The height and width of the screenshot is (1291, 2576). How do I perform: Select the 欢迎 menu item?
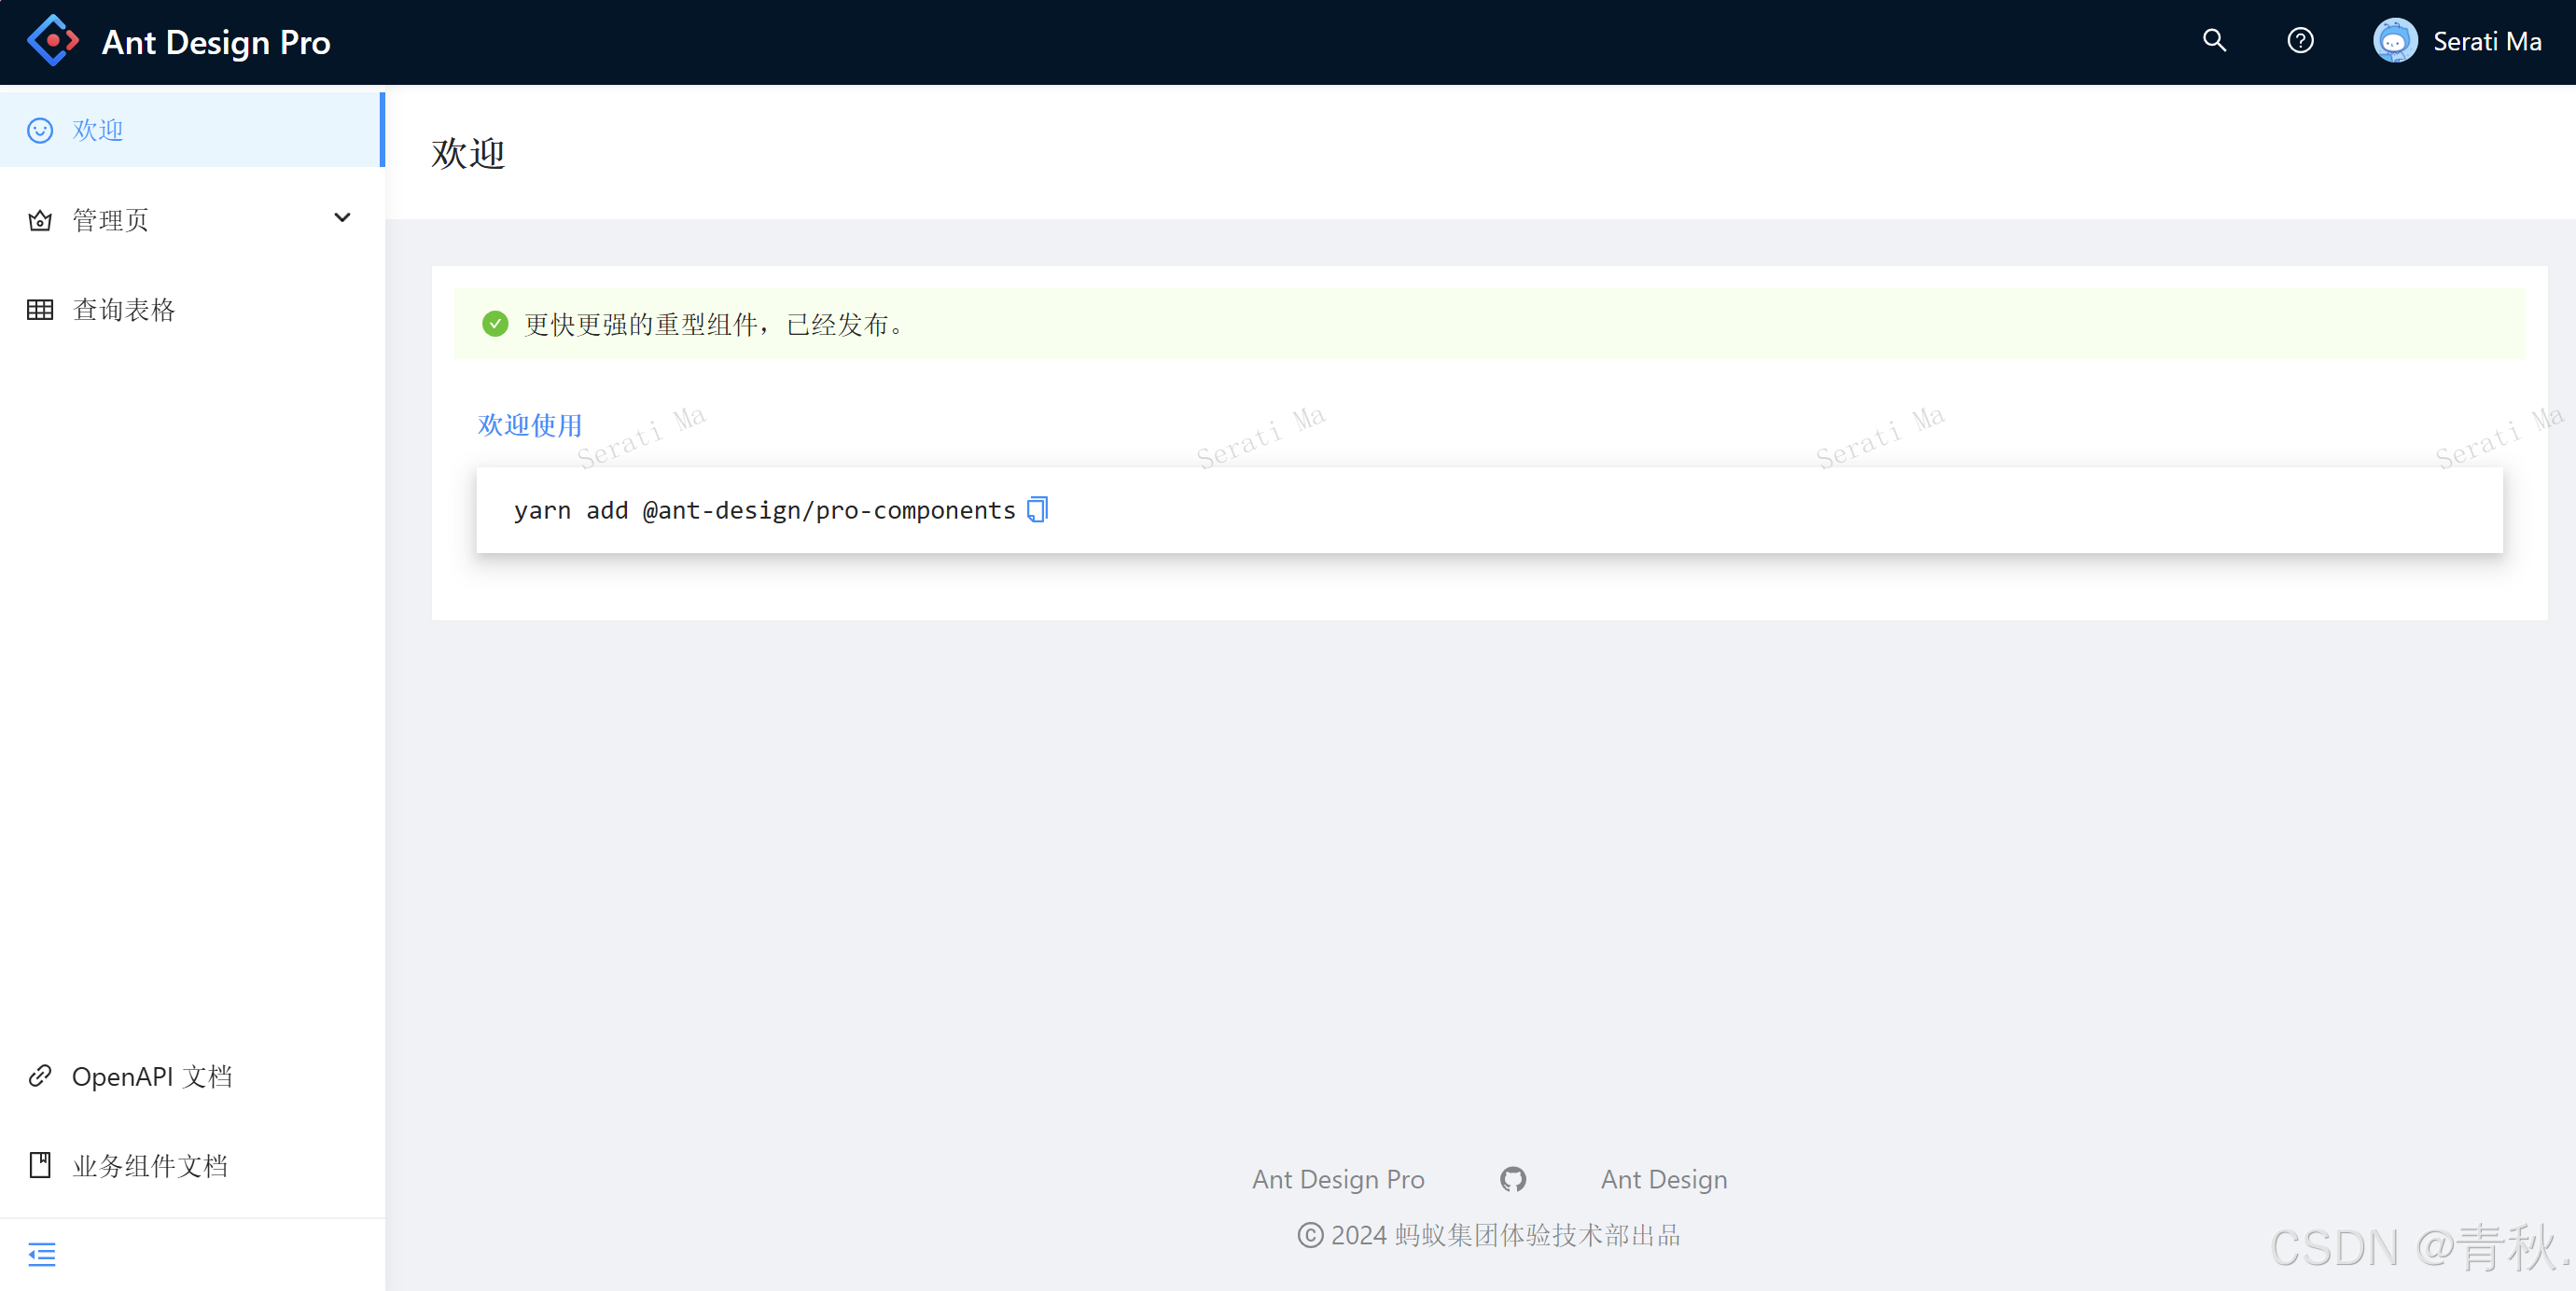pos(98,131)
